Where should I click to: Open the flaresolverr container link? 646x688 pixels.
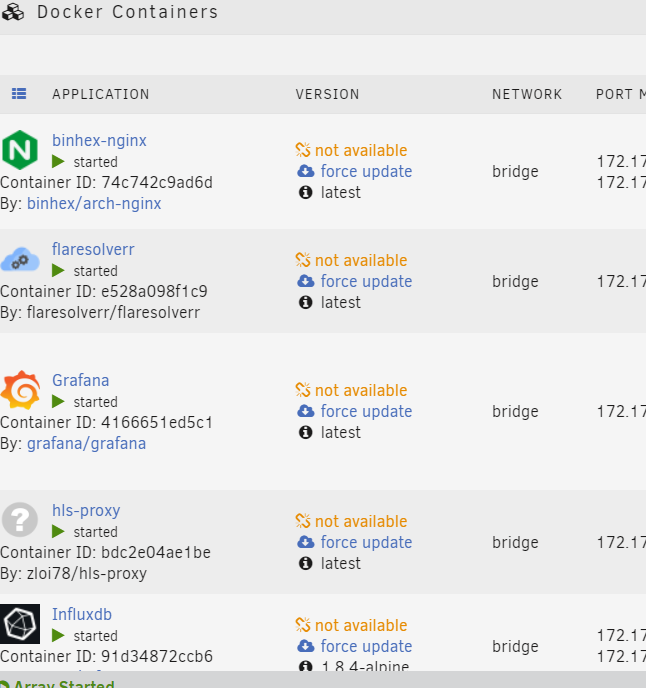tap(93, 249)
